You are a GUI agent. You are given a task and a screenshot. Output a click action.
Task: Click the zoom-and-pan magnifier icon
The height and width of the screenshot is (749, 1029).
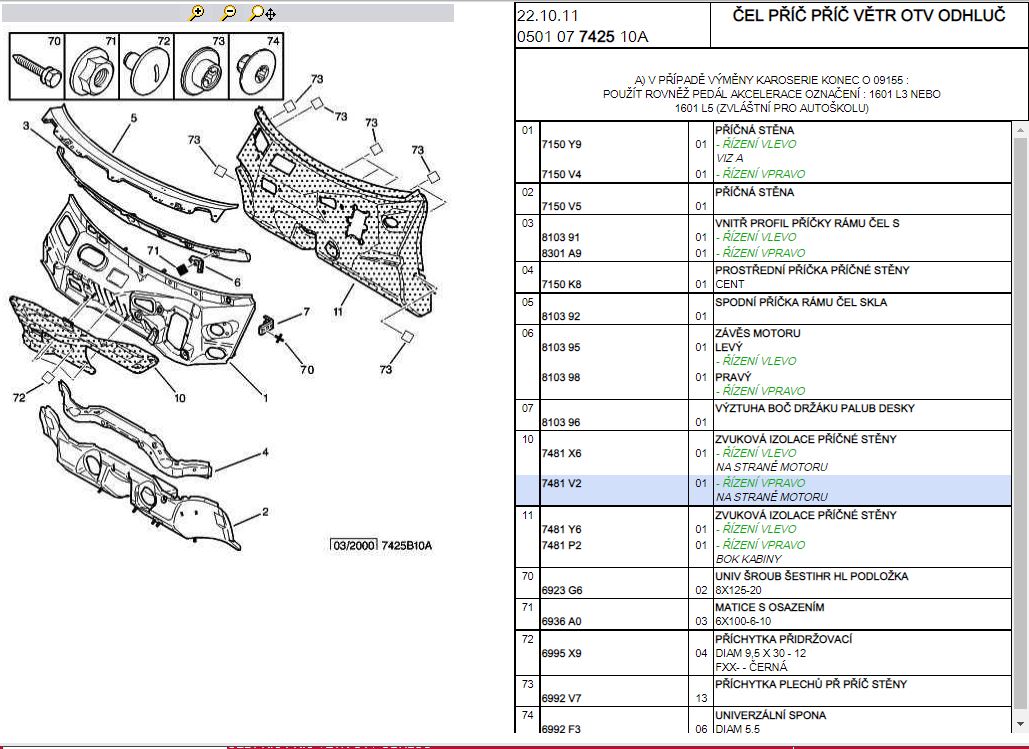[262, 13]
